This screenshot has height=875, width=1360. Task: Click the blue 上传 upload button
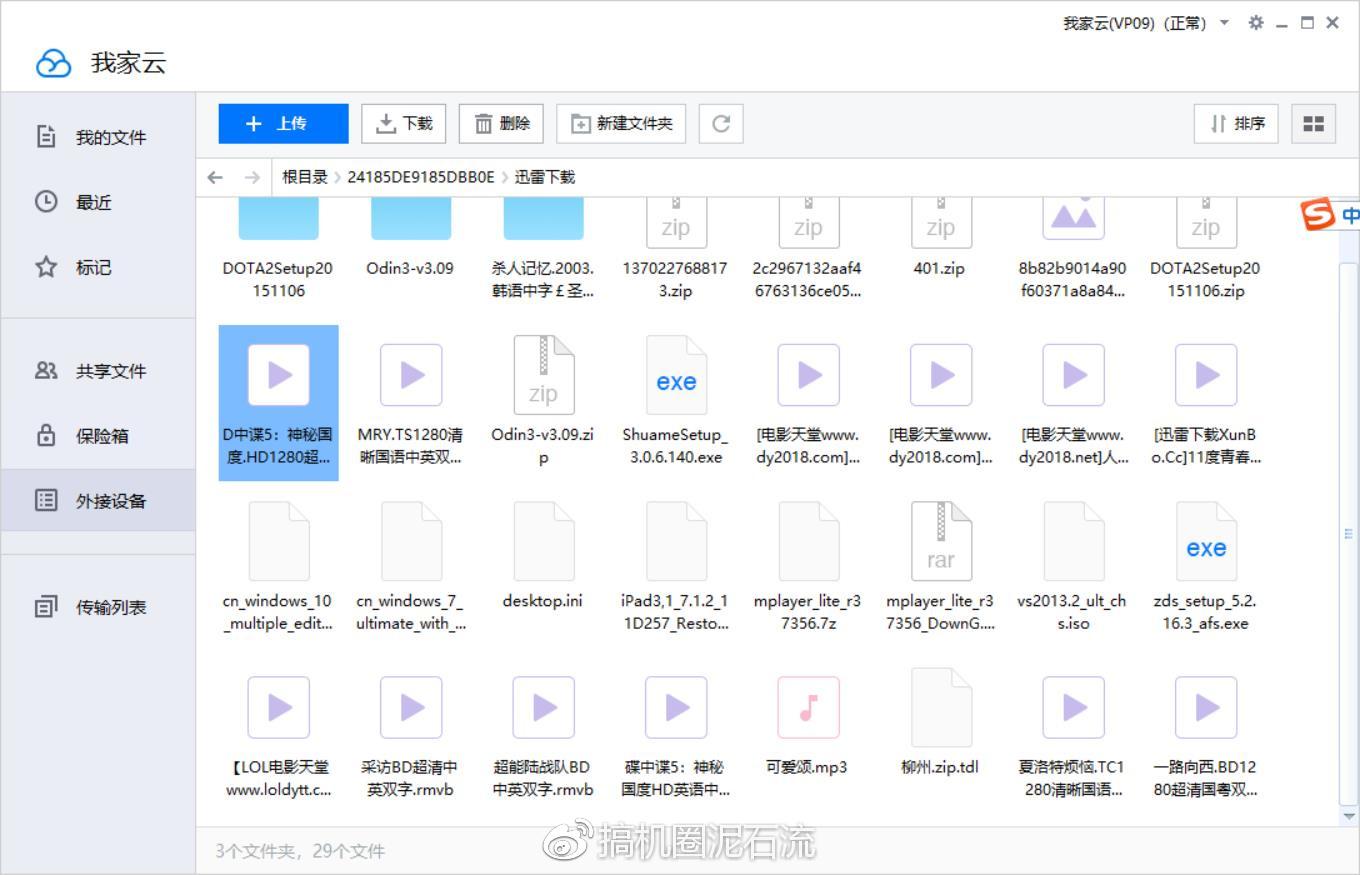pos(283,124)
